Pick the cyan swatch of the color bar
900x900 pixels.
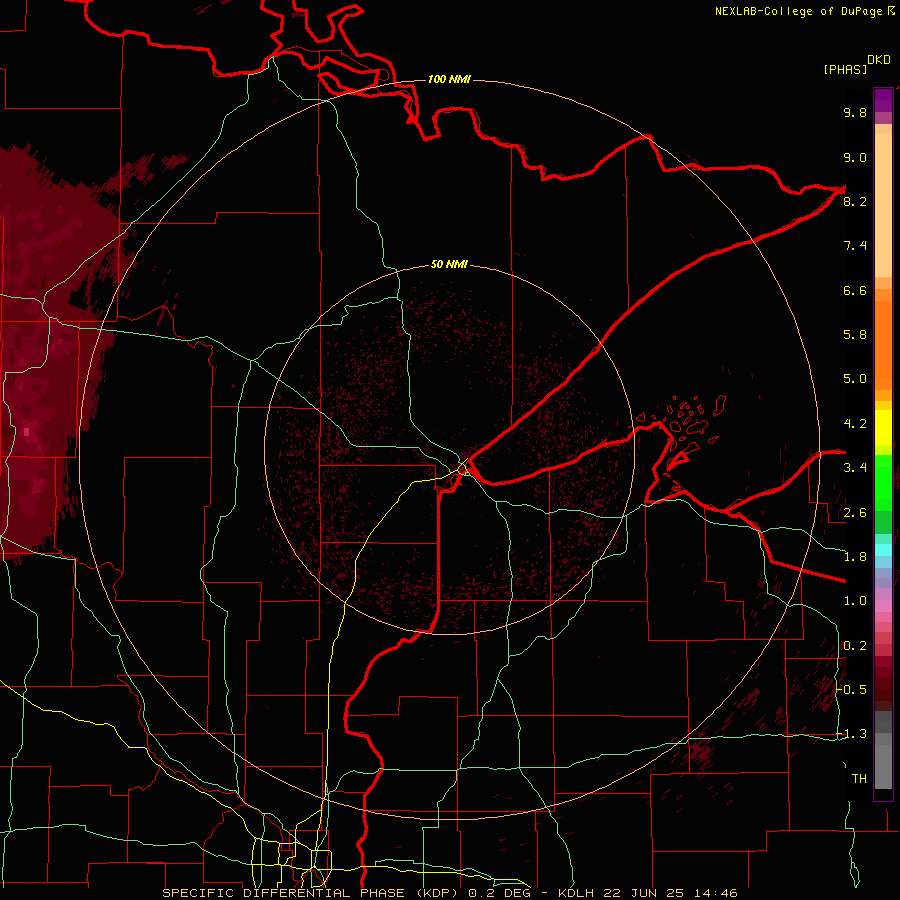point(883,550)
